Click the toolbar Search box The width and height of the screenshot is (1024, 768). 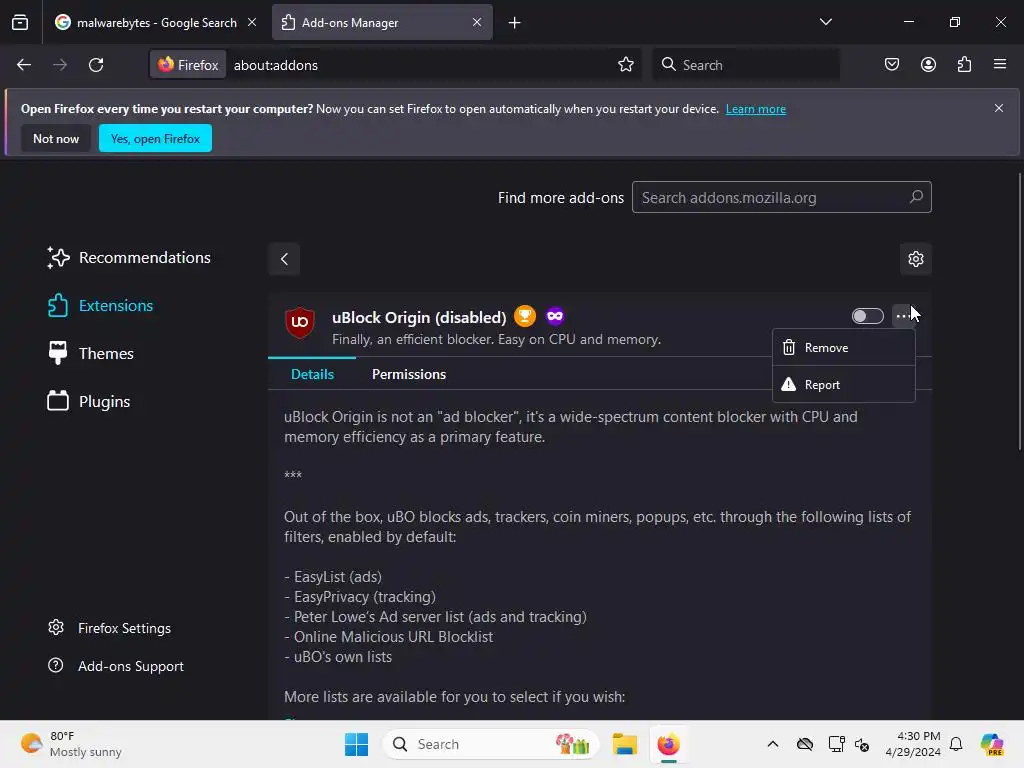point(746,65)
